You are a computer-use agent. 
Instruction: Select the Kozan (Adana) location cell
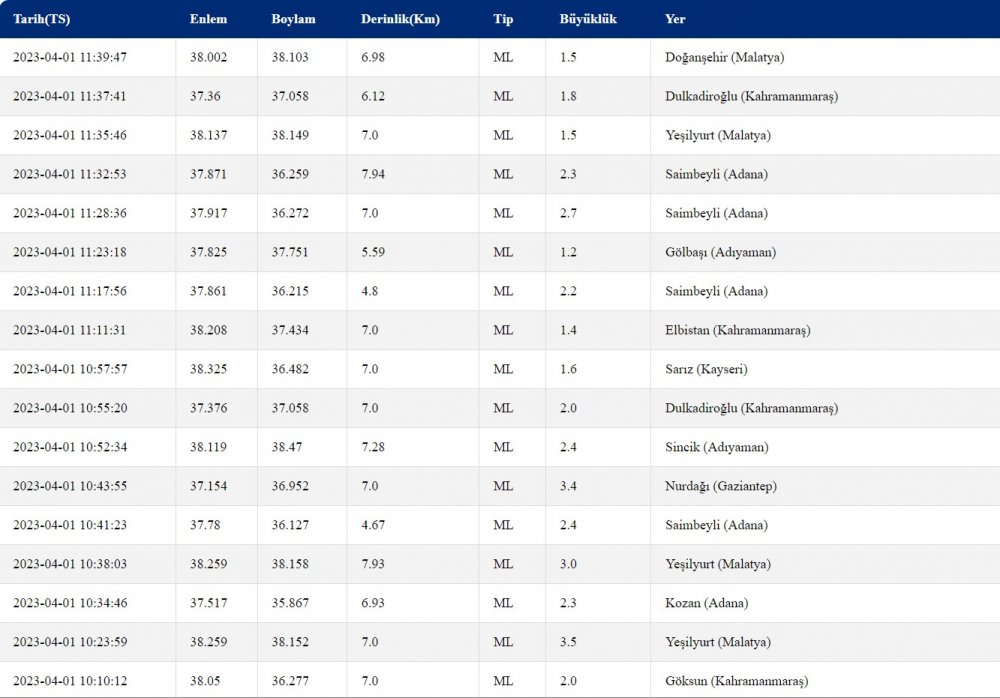pos(706,603)
